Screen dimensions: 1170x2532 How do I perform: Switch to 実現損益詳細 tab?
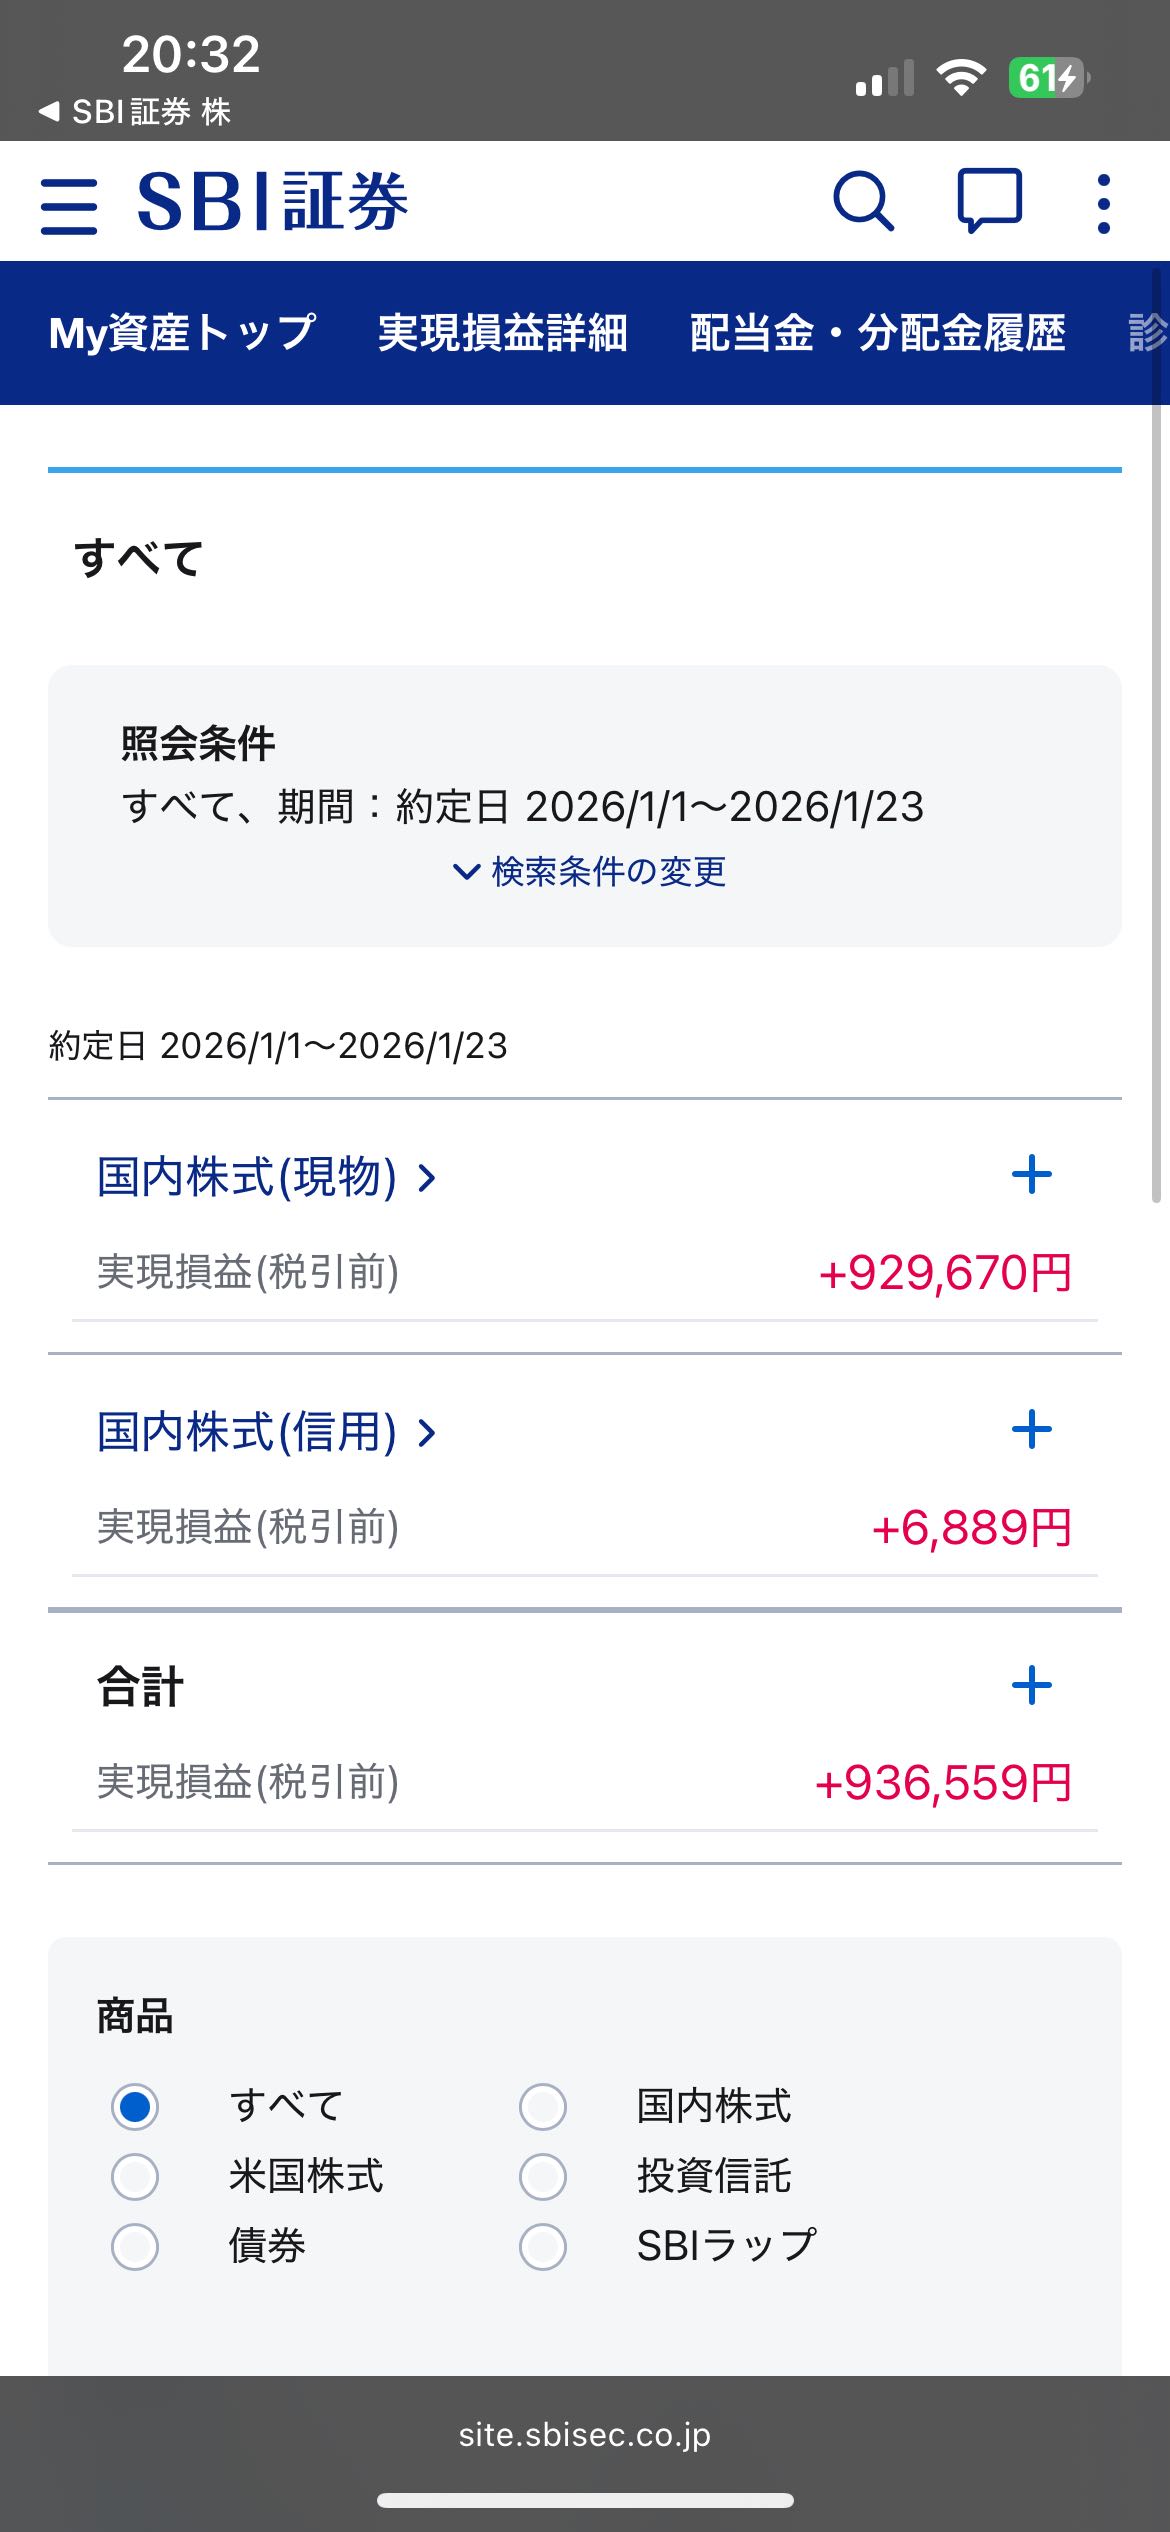(502, 333)
